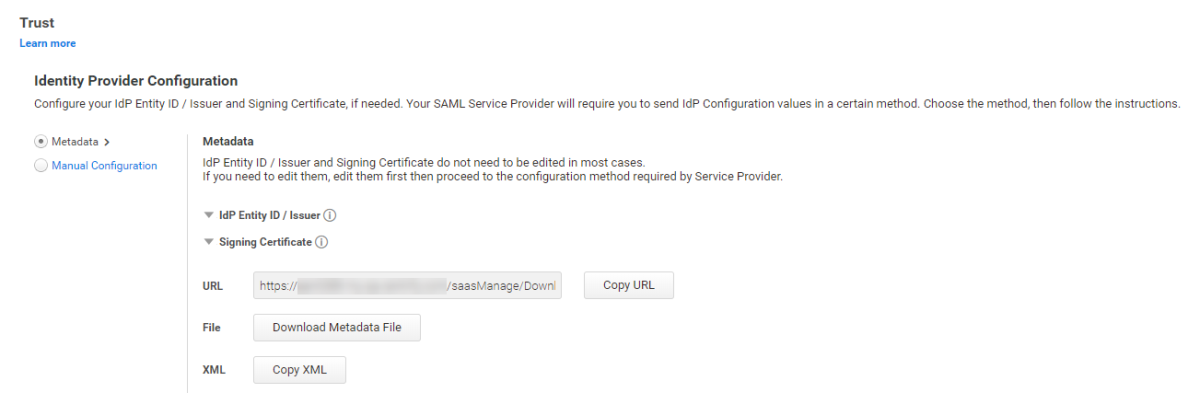
Task: Click the bold Metadata heading in the panel
Action: coord(228,142)
